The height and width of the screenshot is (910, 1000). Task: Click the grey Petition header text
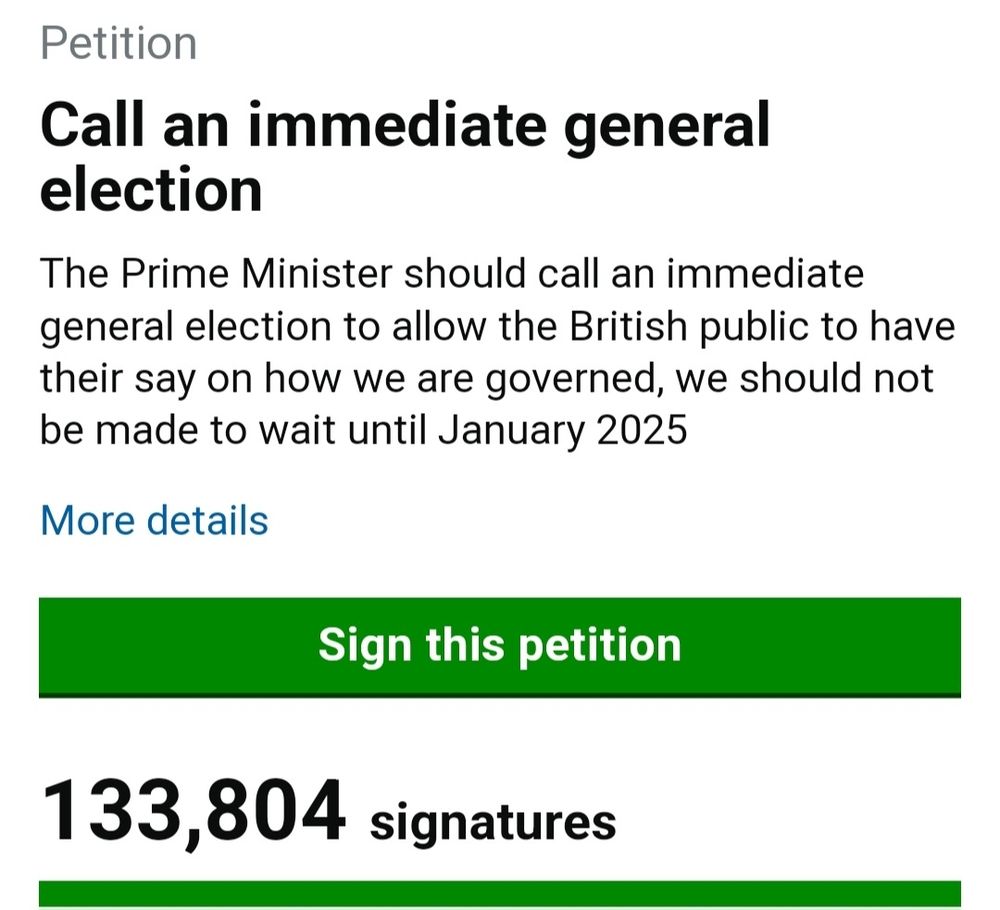pyautogui.click(x=117, y=42)
